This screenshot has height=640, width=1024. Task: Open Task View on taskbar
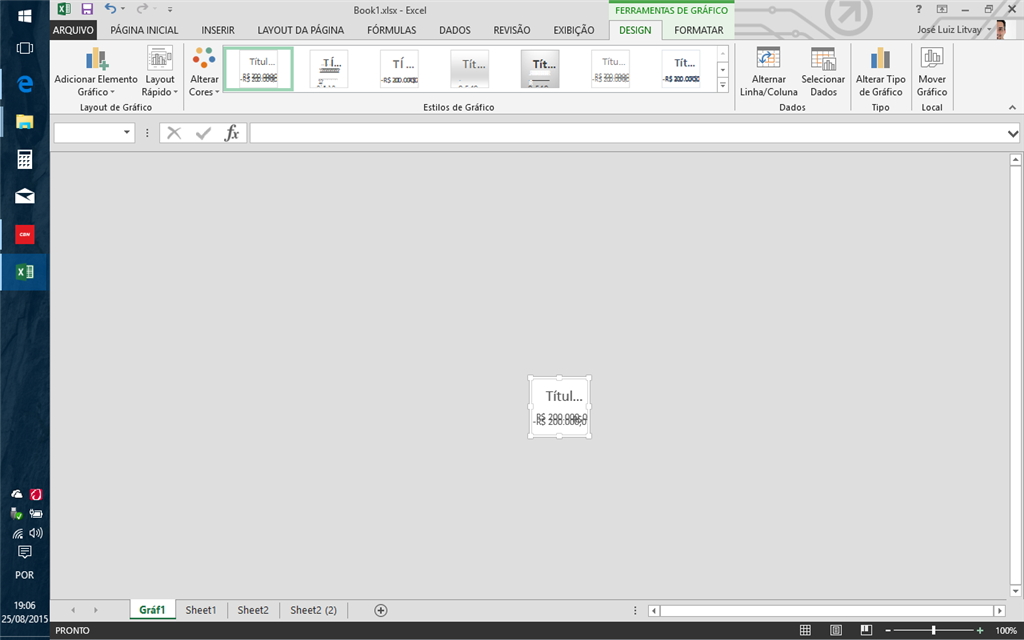[25, 48]
